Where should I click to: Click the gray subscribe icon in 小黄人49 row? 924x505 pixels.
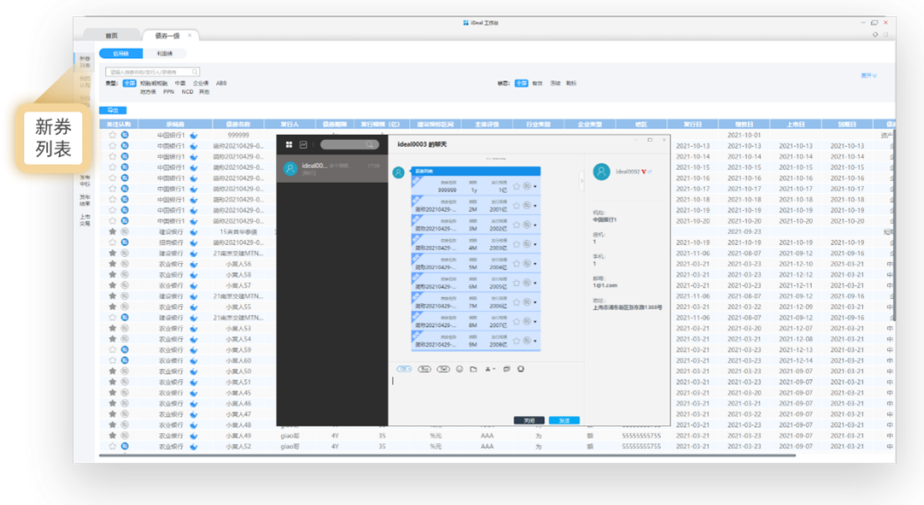pyautogui.click(x=125, y=435)
